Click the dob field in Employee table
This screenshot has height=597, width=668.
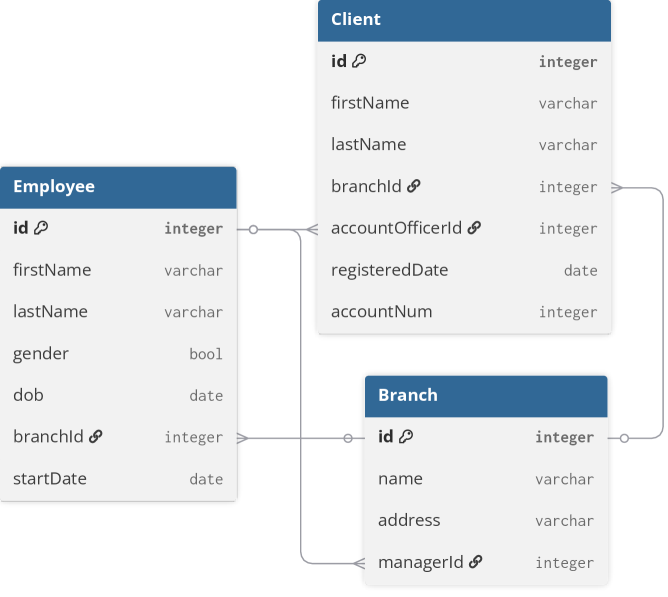click(28, 395)
